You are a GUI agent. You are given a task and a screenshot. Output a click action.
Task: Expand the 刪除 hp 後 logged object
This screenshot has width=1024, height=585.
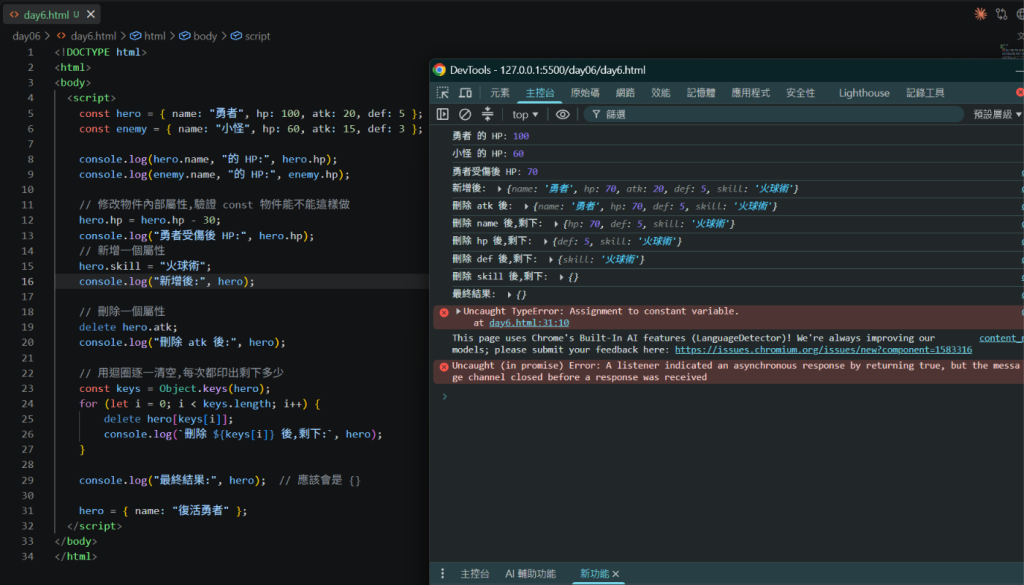pyautogui.click(x=545, y=242)
